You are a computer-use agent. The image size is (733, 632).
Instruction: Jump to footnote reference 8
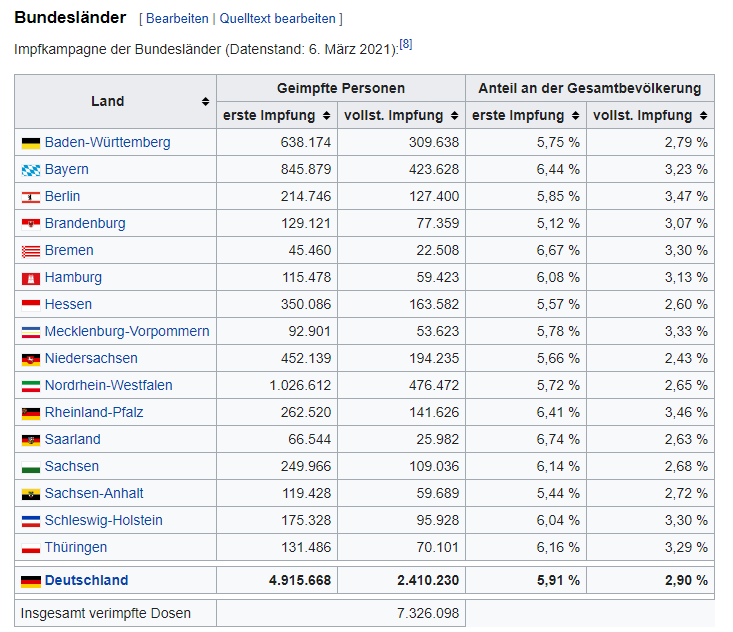tap(405, 44)
